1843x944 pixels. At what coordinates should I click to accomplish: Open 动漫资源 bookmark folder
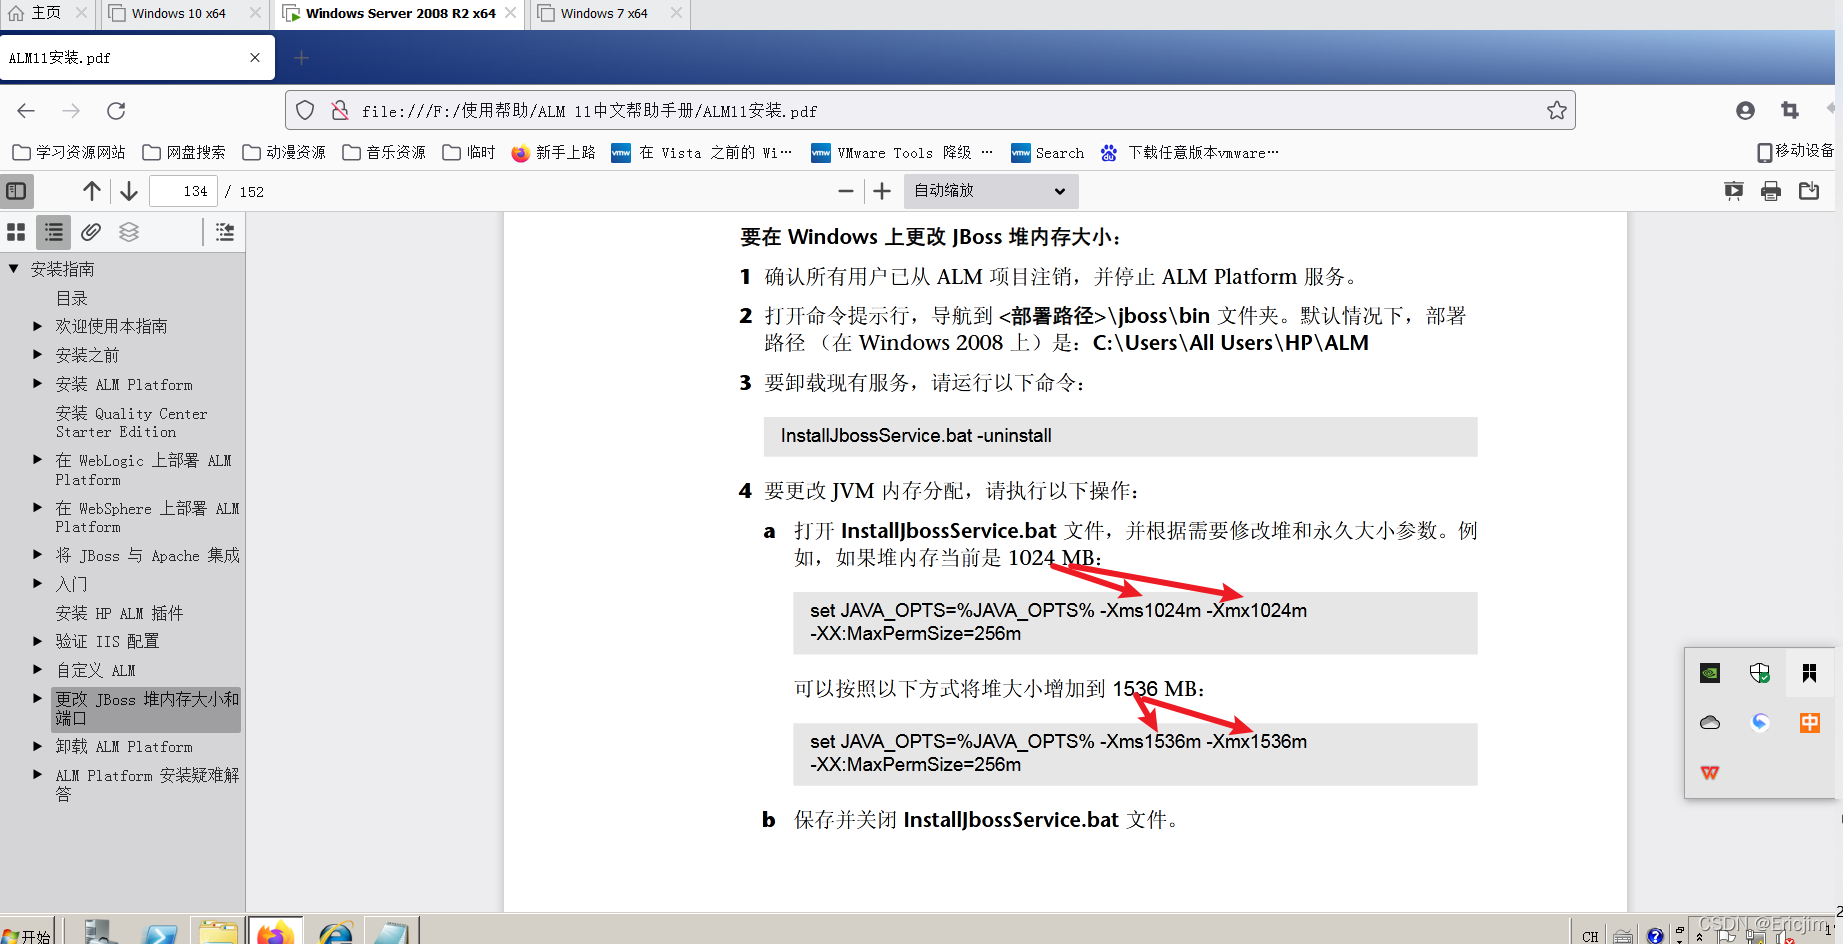tap(284, 152)
